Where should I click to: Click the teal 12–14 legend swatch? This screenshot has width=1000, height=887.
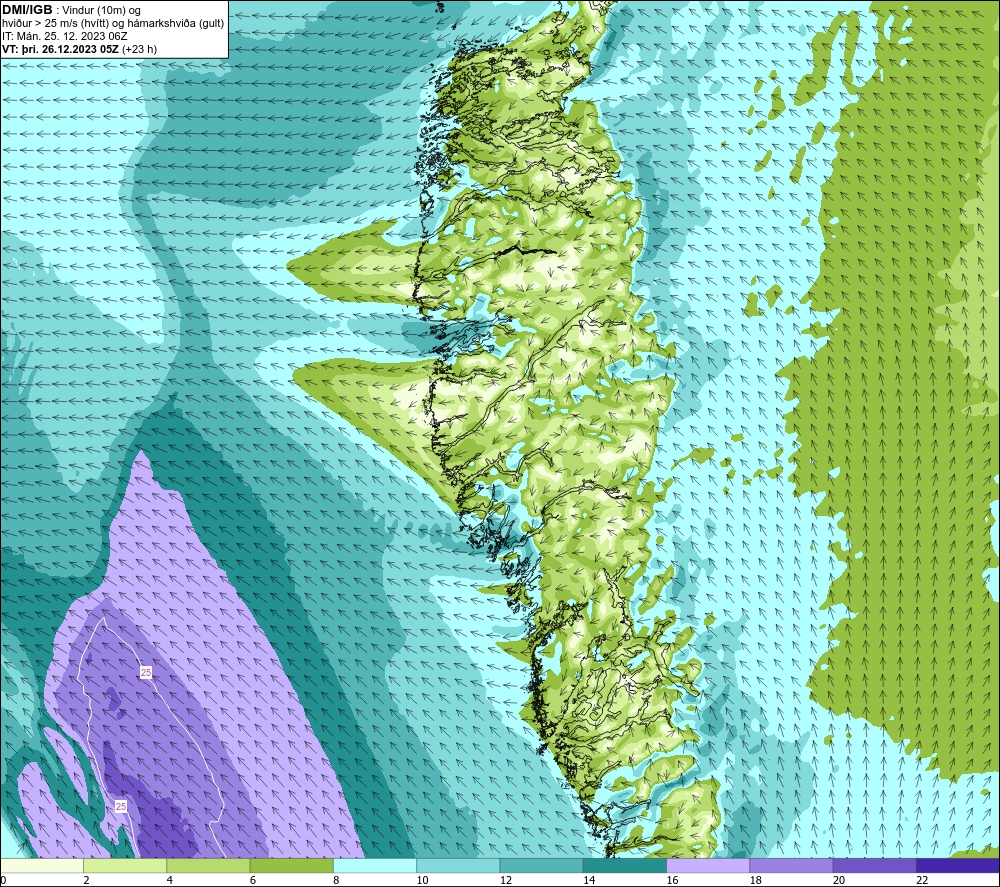point(541,866)
